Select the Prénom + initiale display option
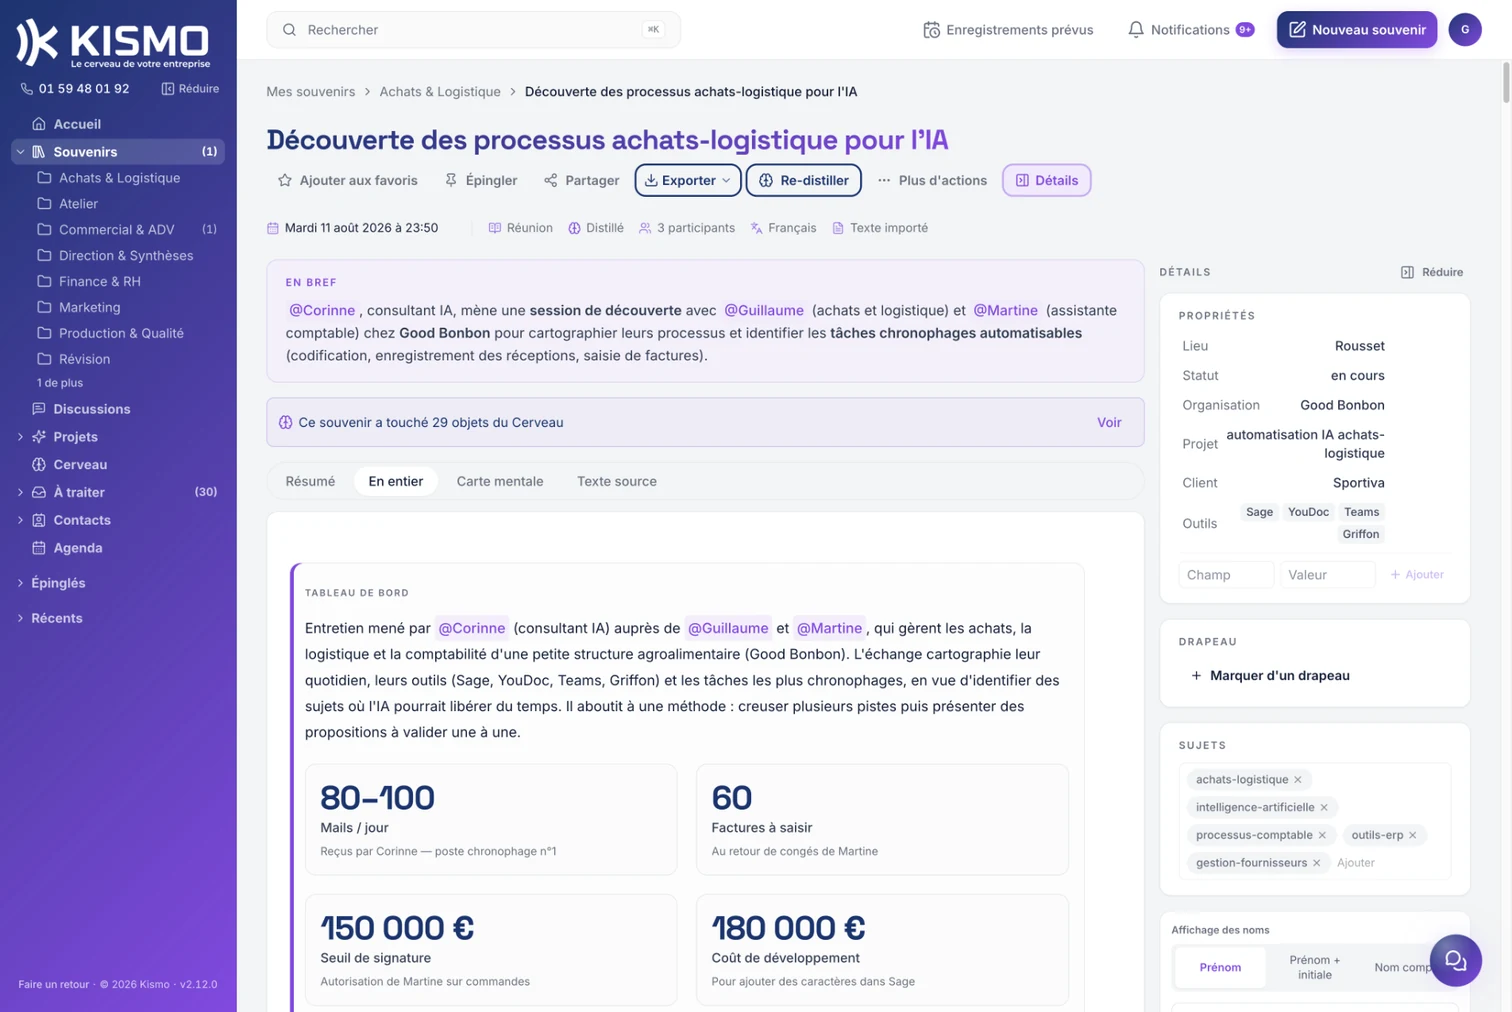The height and width of the screenshot is (1012, 1512). tap(1315, 968)
